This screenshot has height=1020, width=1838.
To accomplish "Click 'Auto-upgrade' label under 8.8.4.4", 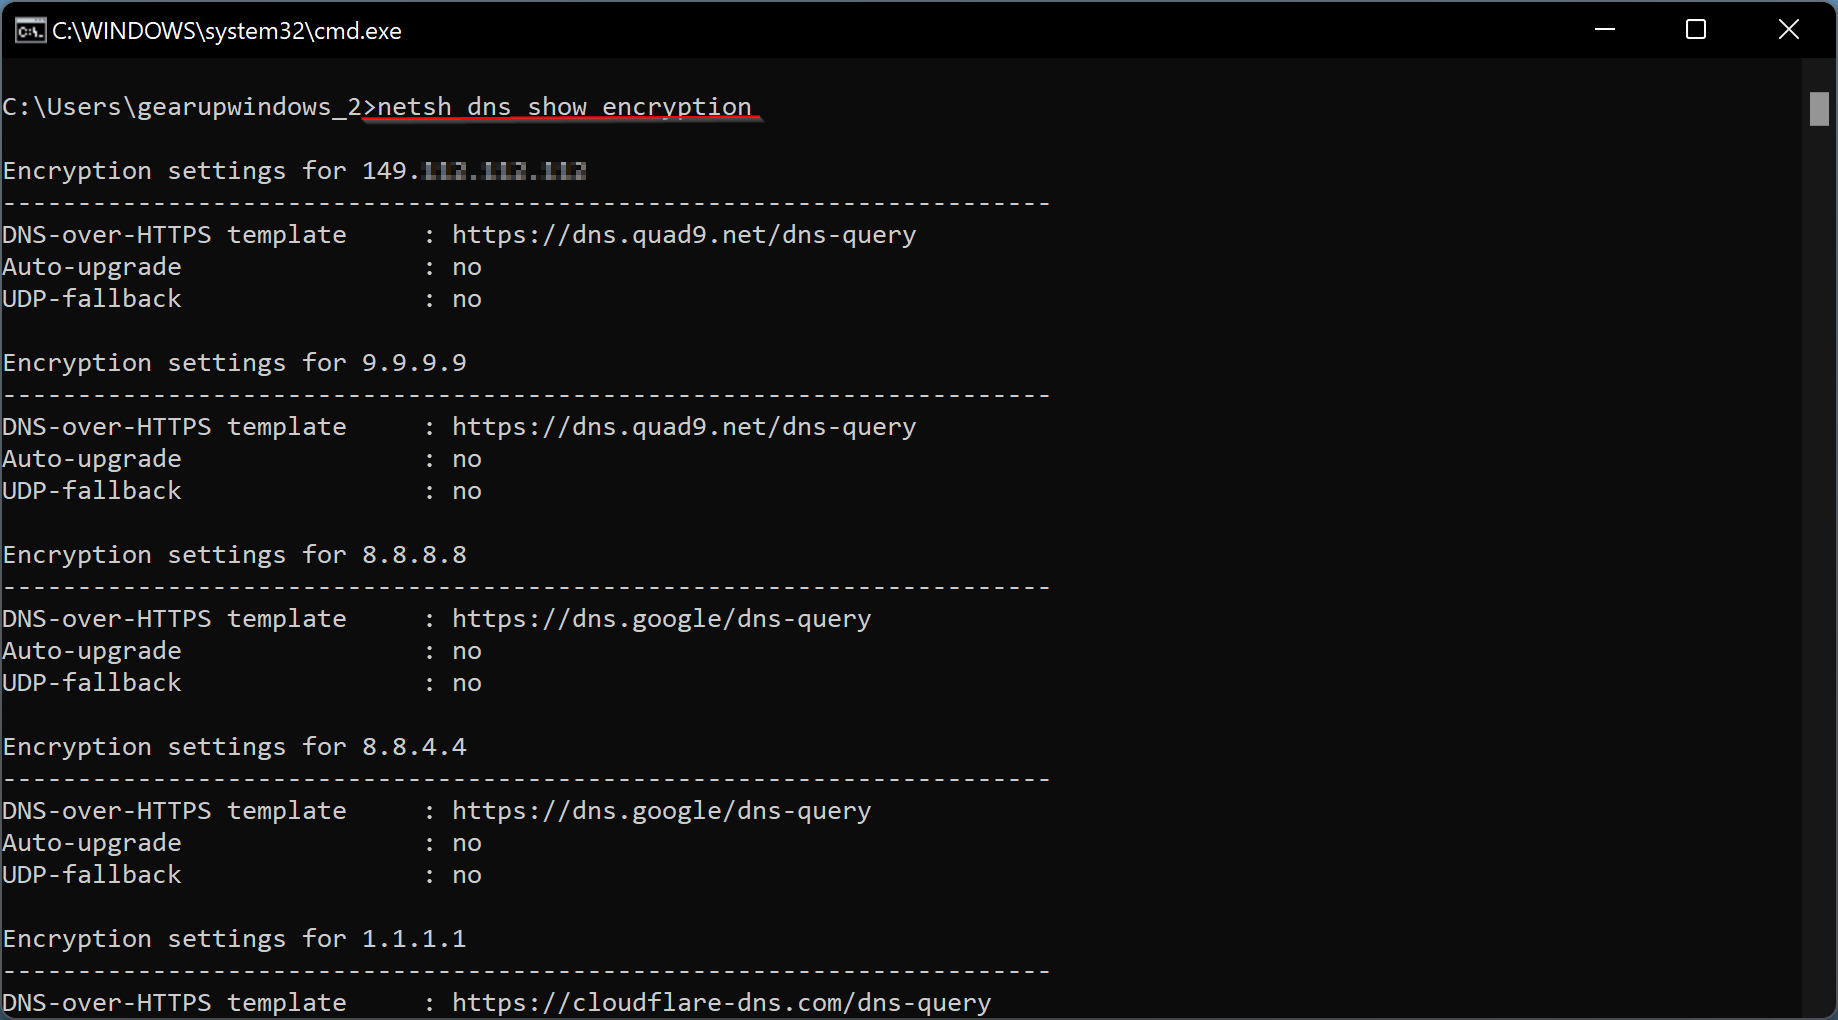I will (x=92, y=843).
